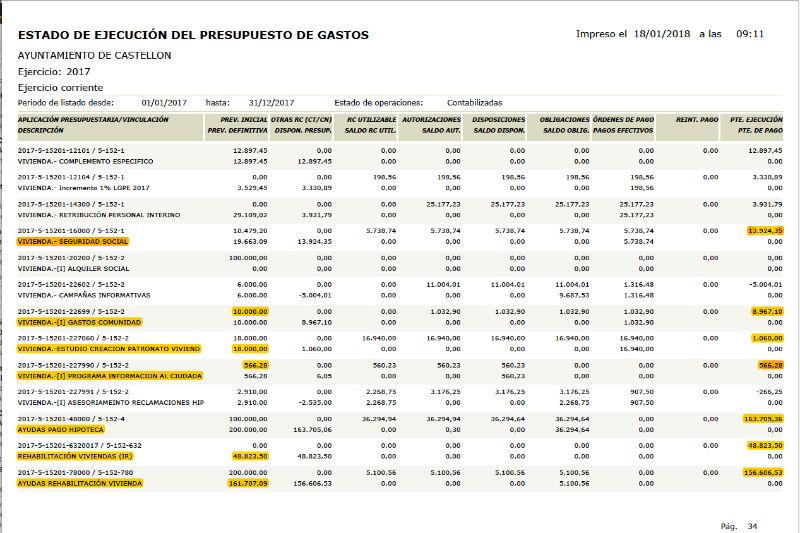The height and width of the screenshot is (533, 800).
Task: Click the 'REINT. PAGO' column header
Action: click(697, 120)
